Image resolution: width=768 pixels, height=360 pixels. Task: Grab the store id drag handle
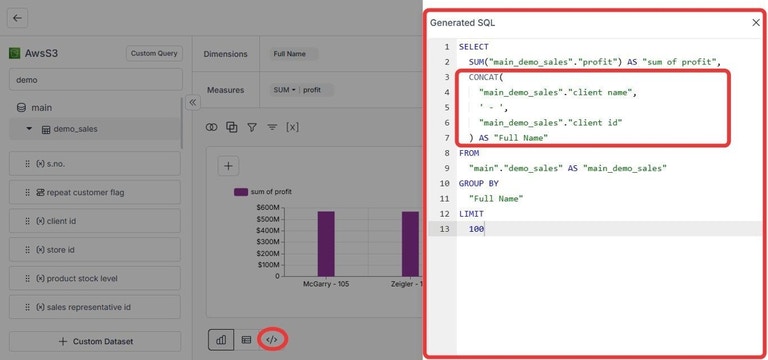pos(27,250)
